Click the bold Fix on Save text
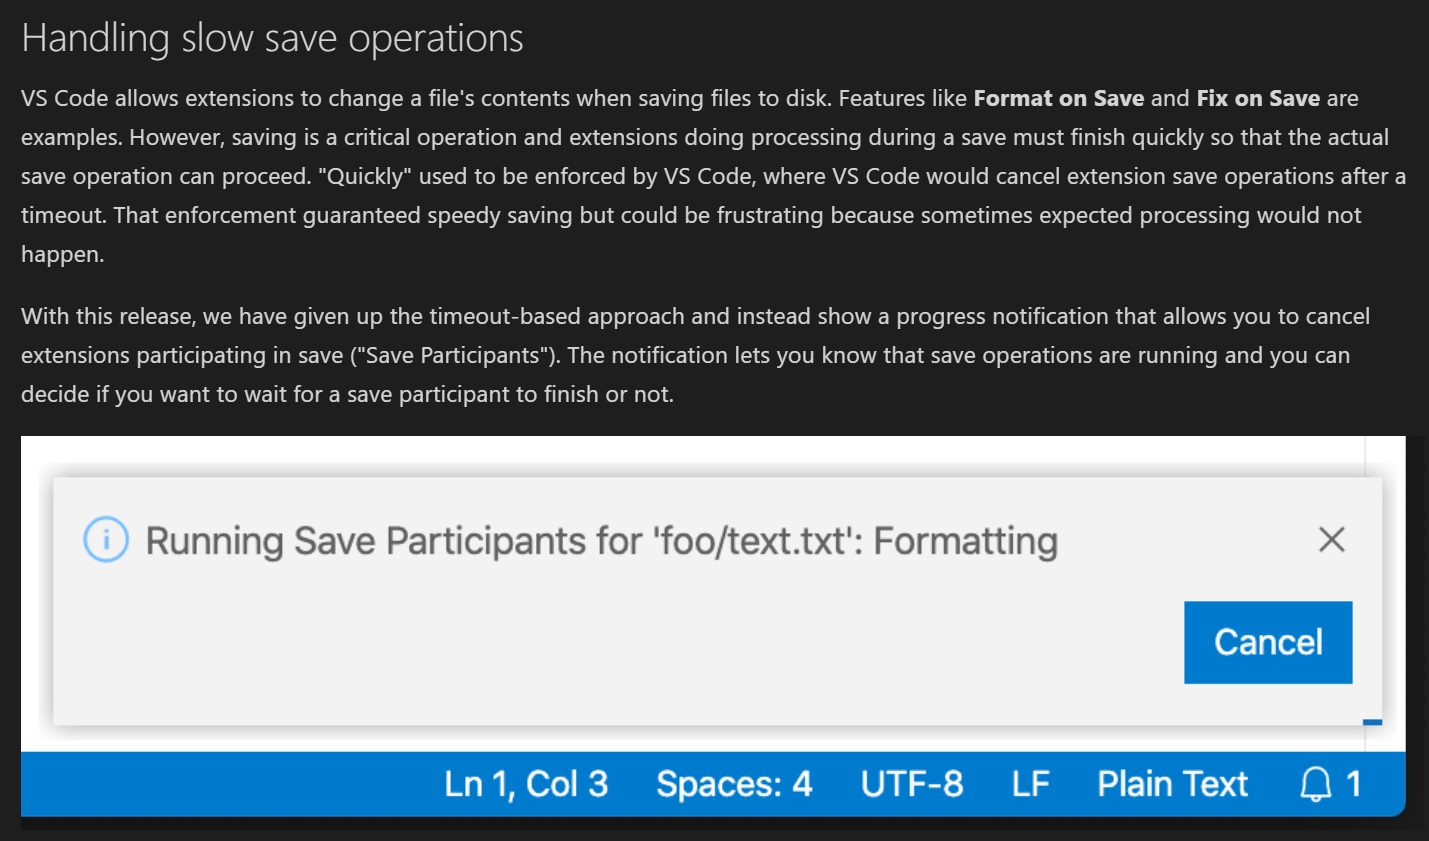Image resolution: width=1429 pixels, height=841 pixels. point(1258,98)
